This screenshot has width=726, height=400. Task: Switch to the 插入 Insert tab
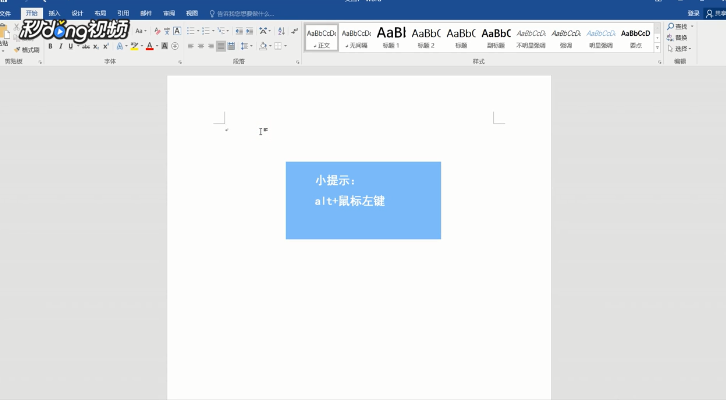[x=54, y=13]
